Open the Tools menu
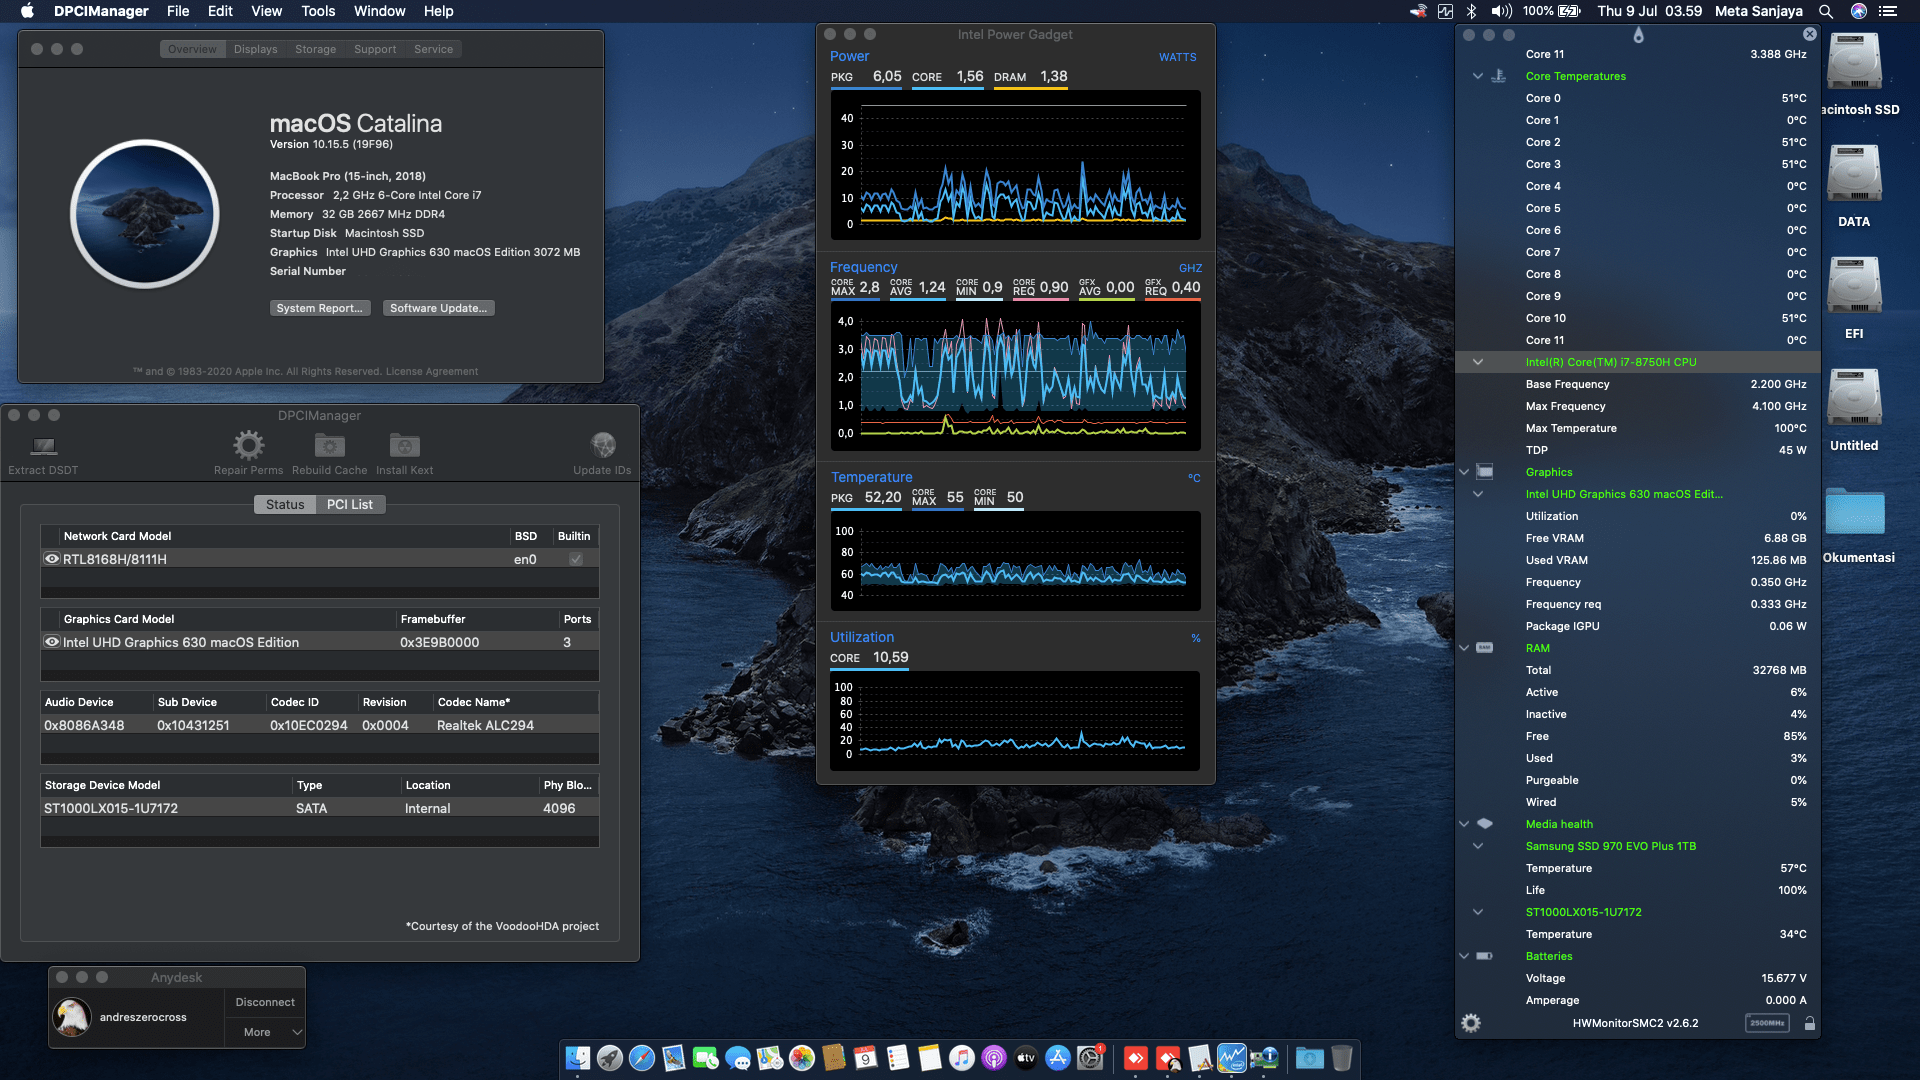 pyautogui.click(x=318, y=11)
